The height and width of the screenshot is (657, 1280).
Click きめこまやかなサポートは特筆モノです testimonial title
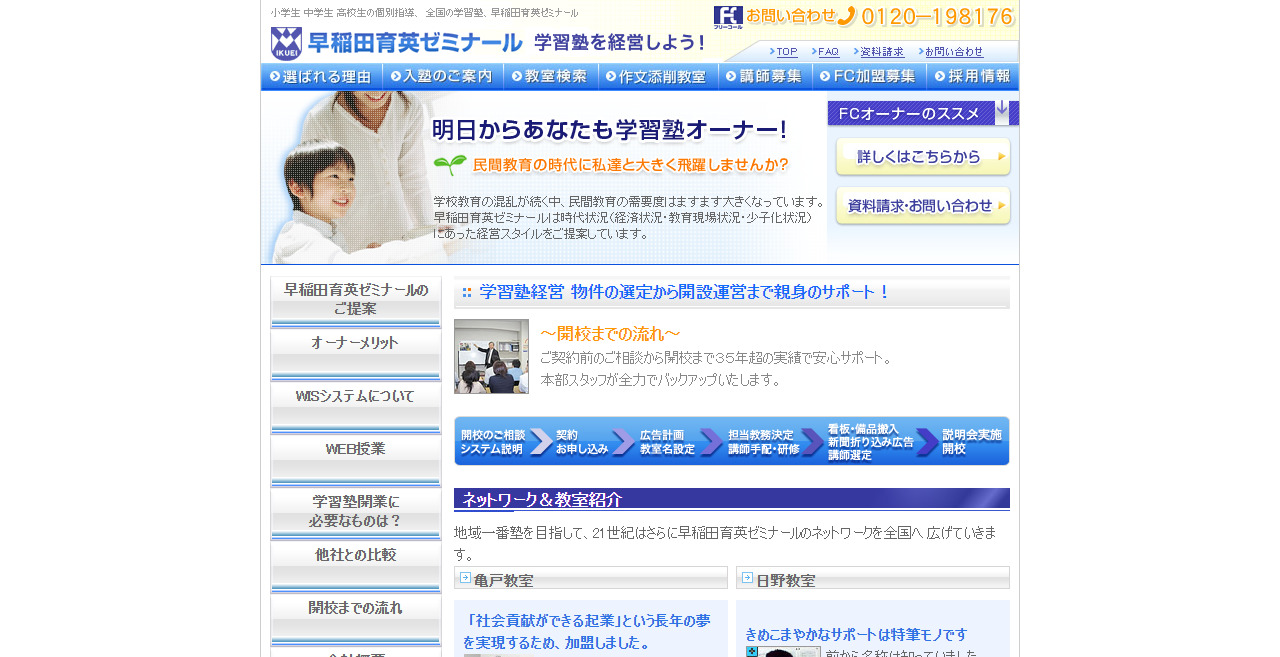pos(857,634)
